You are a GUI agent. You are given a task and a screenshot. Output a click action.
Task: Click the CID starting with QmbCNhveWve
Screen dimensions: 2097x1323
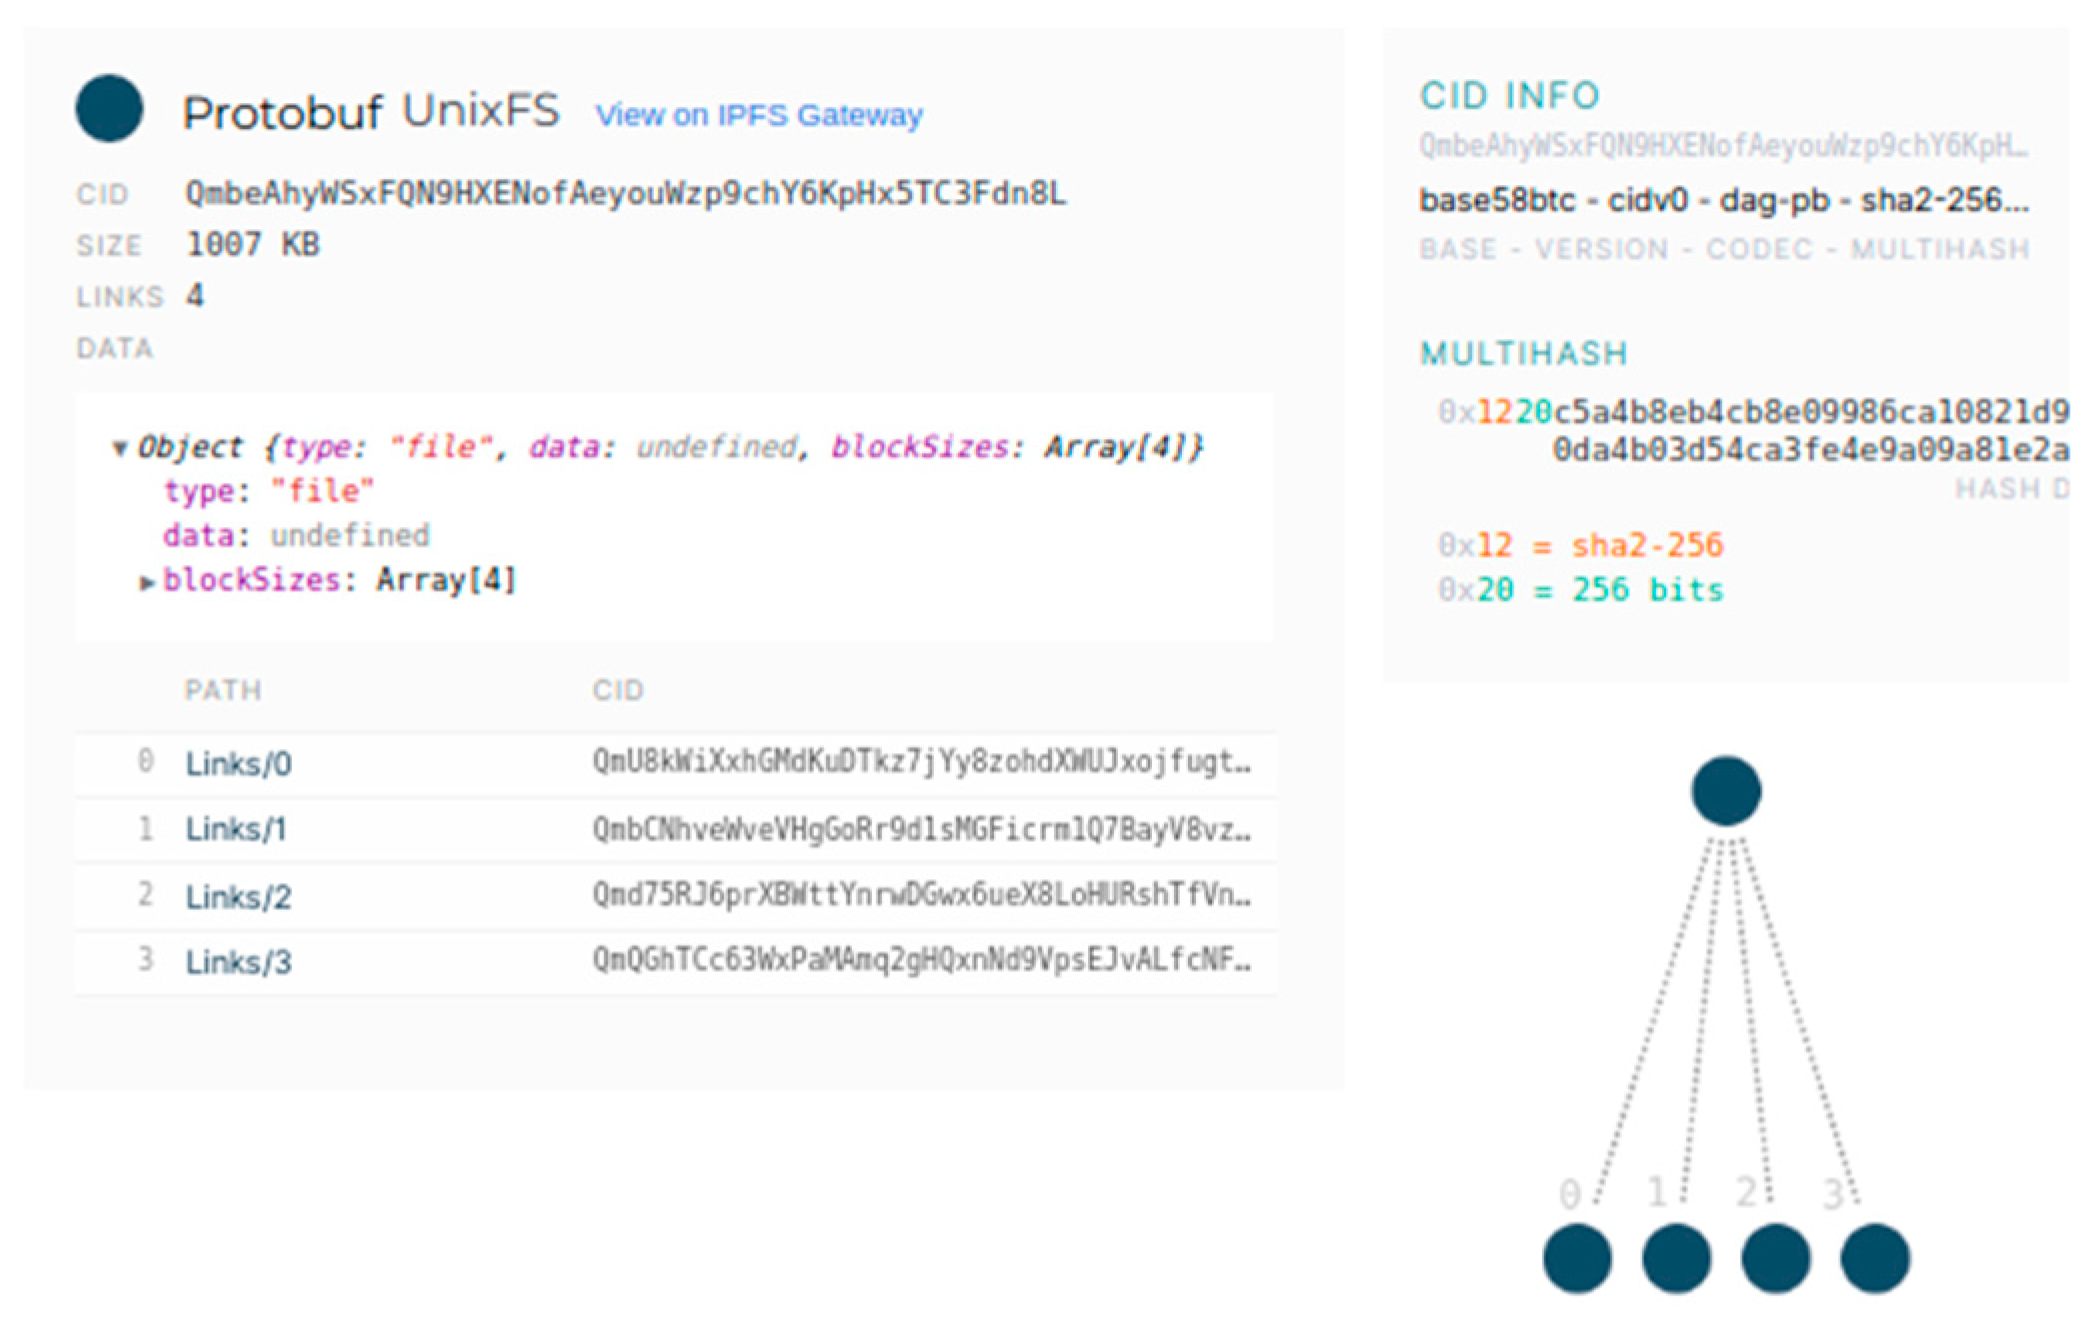coord(920,829)
